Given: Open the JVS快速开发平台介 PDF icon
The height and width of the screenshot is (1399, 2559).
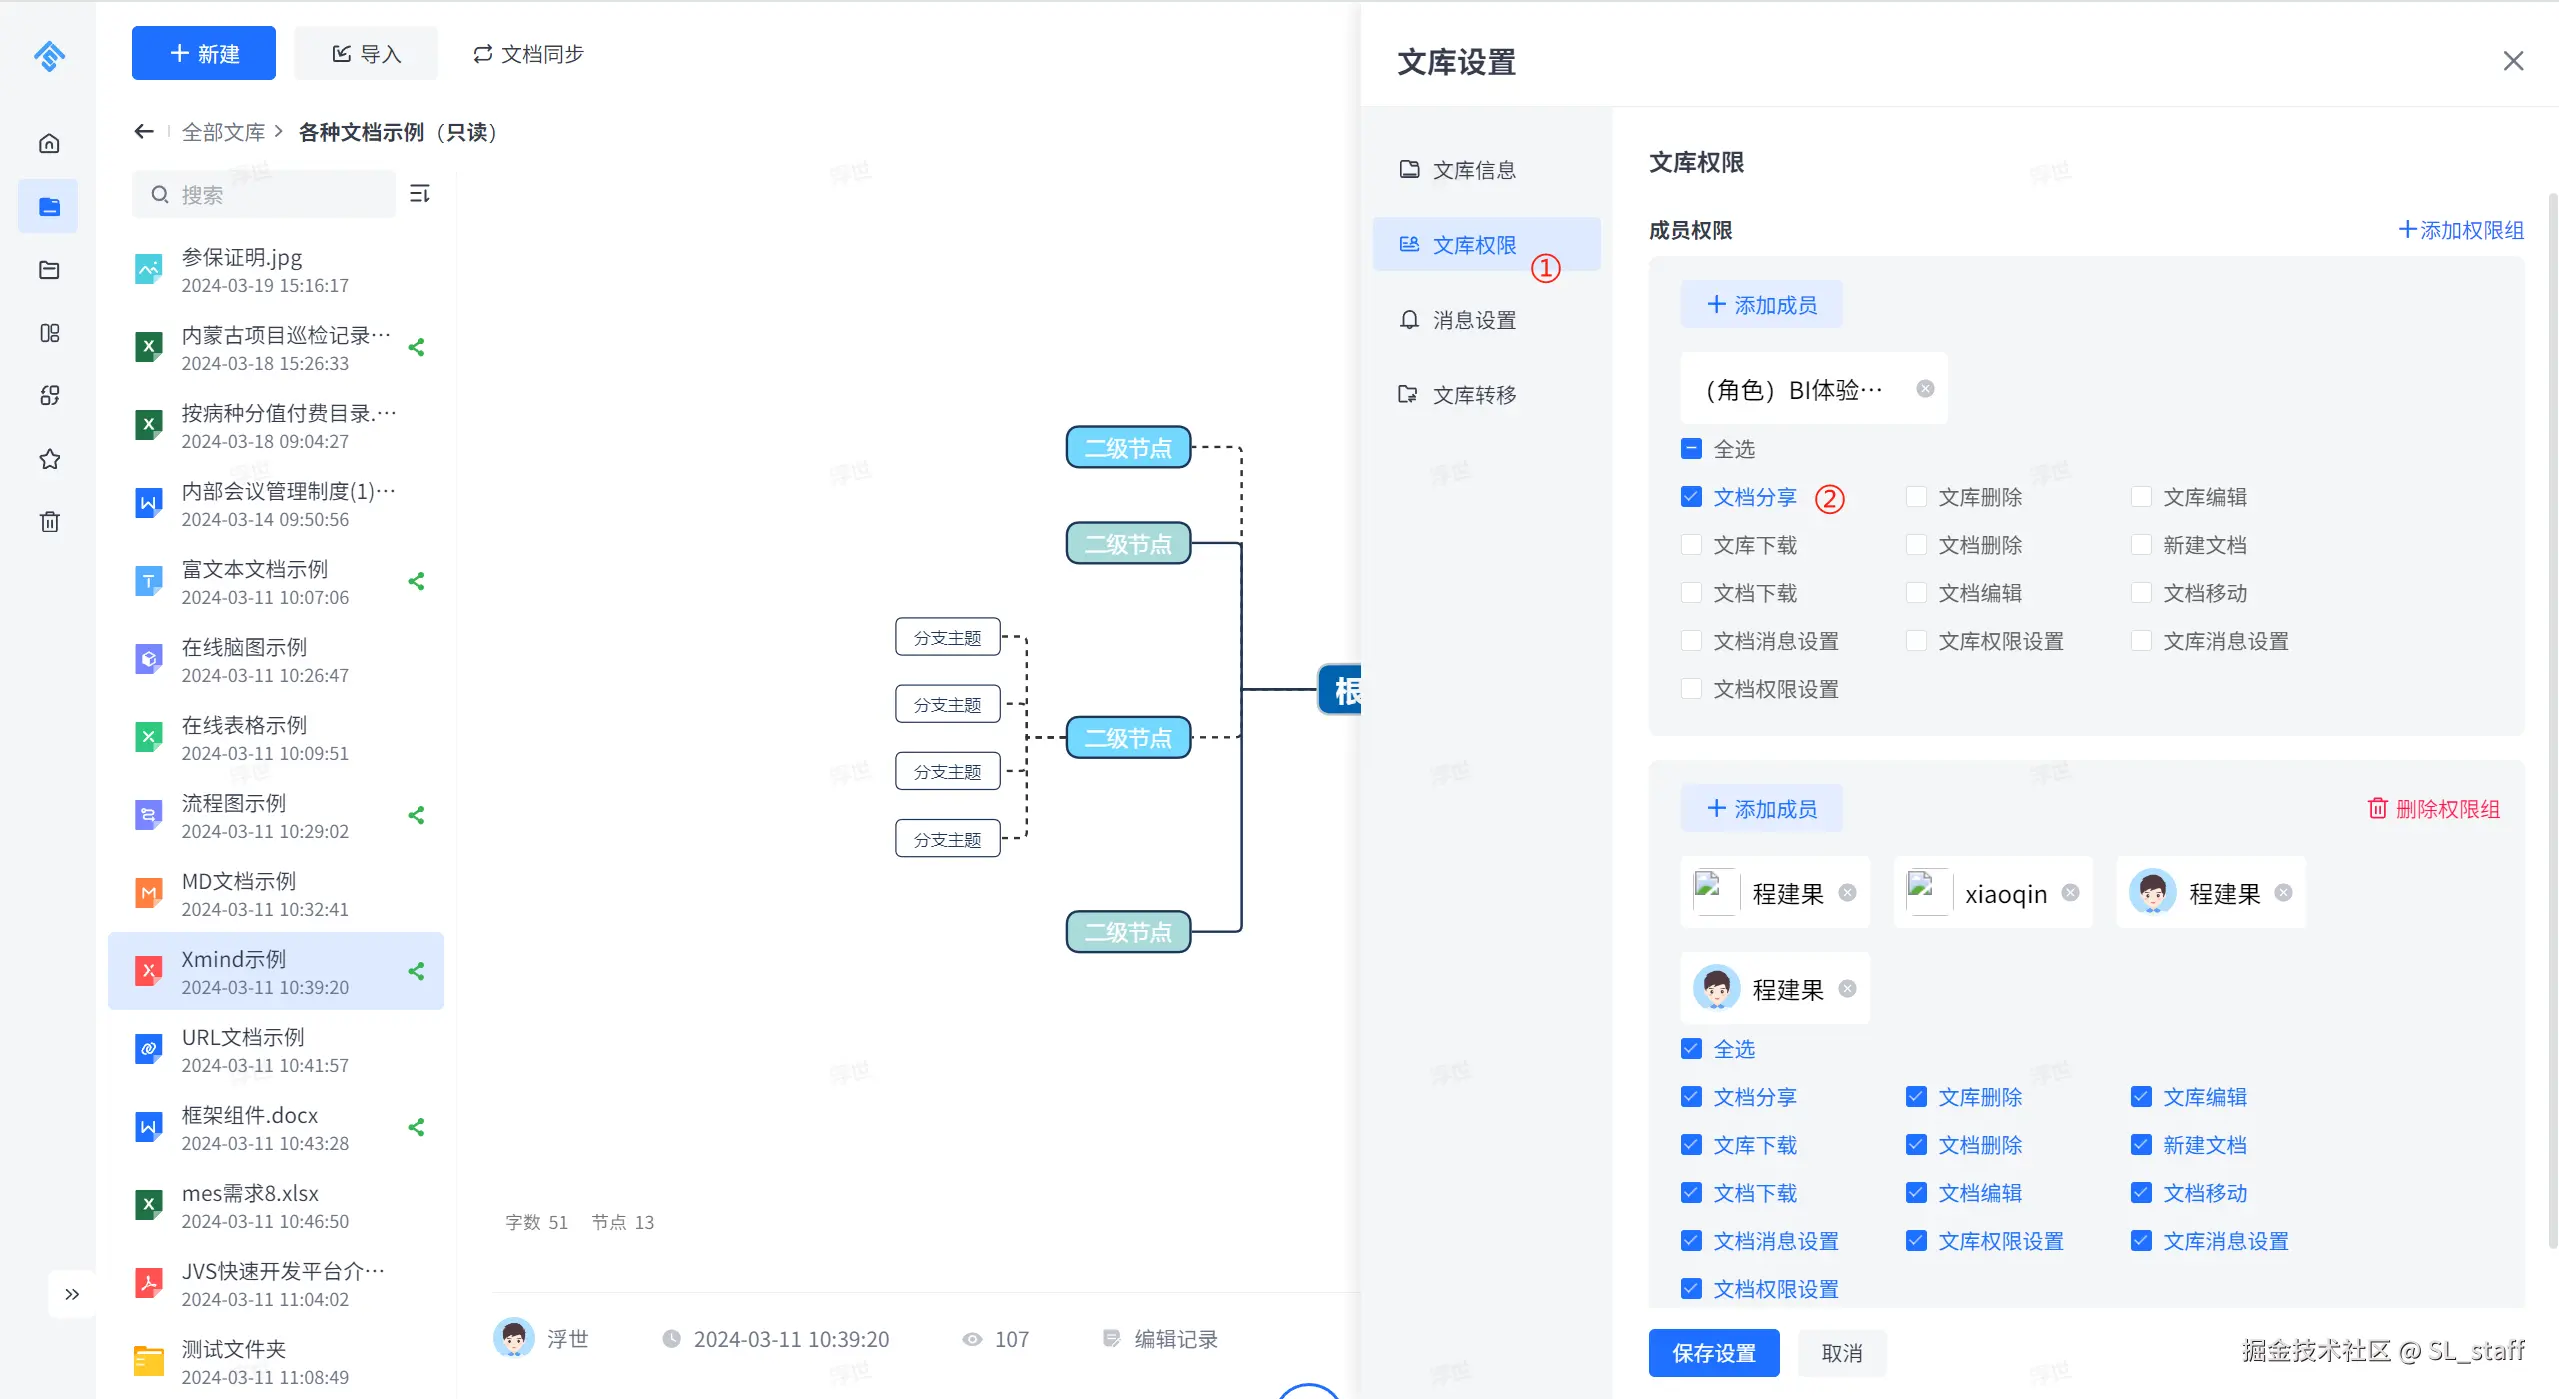Looking at the screenshot, I should point(149,1283).
